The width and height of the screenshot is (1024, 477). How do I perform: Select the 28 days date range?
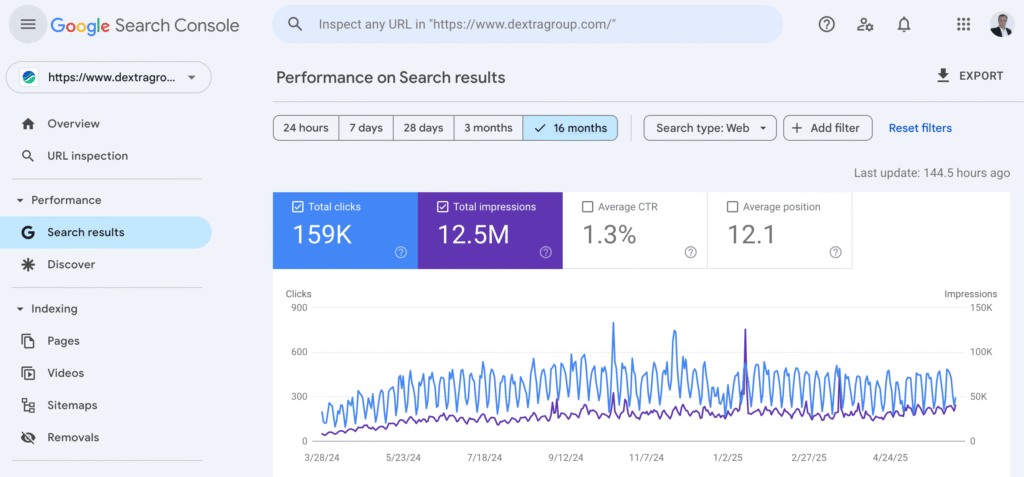423,128
